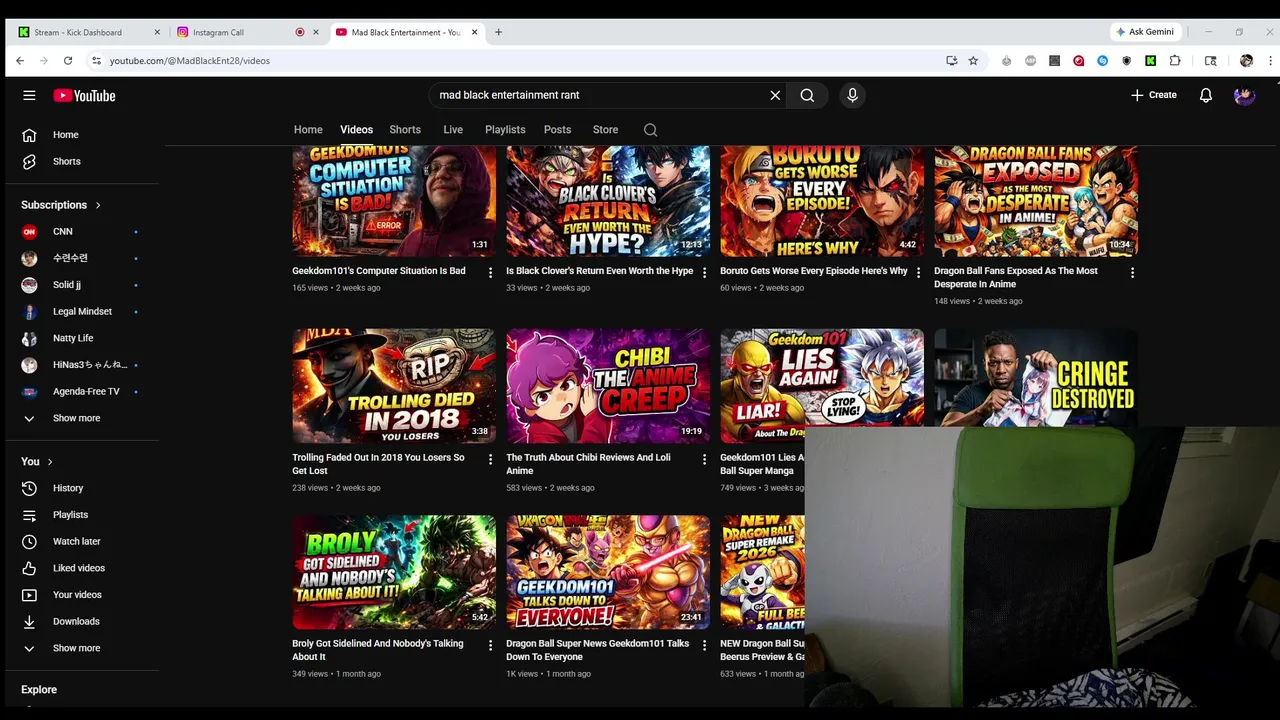Open the You section chevron header

pyautogui.click(x=37, y=461)
